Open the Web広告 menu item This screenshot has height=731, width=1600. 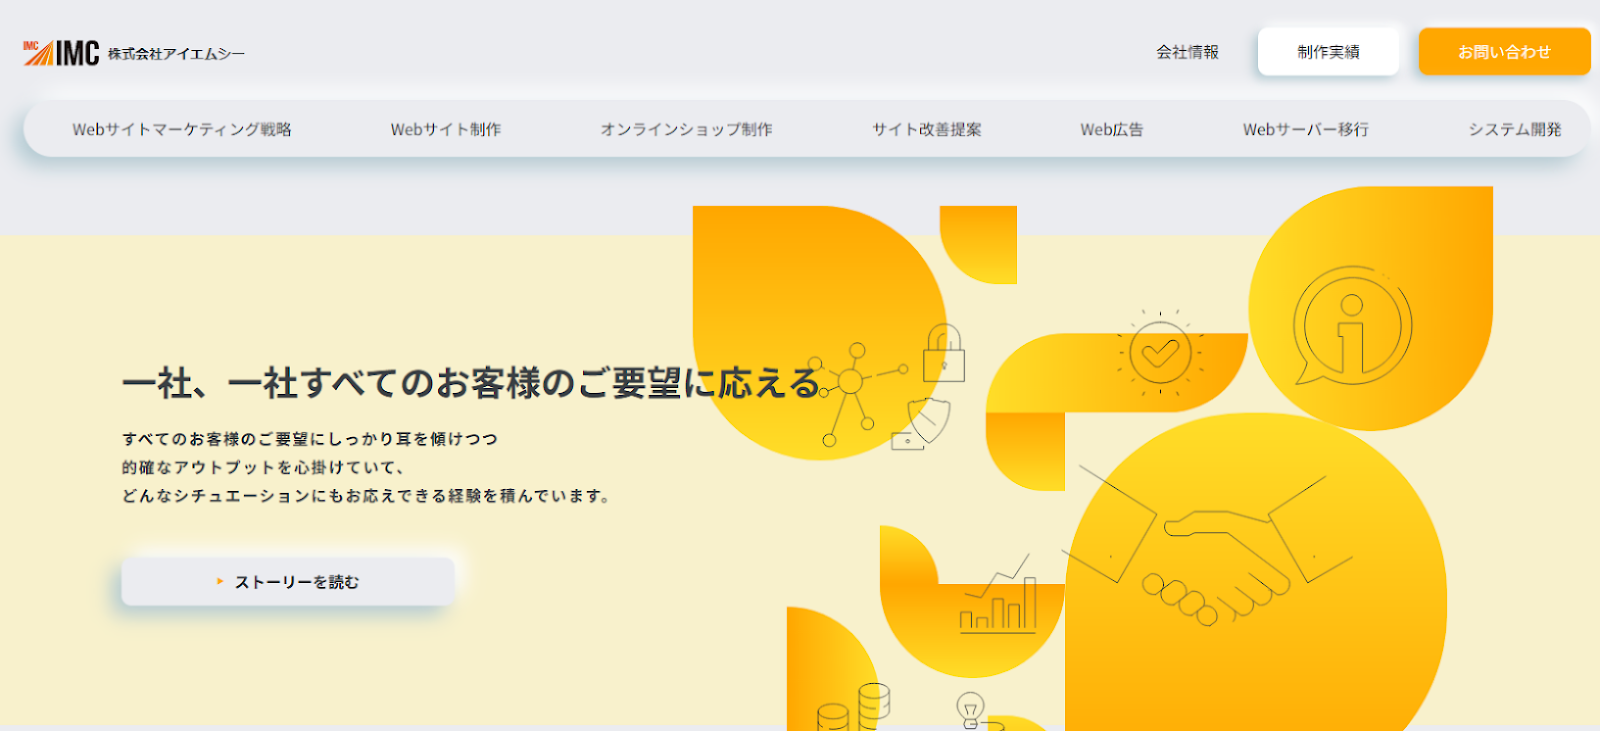1112,129
